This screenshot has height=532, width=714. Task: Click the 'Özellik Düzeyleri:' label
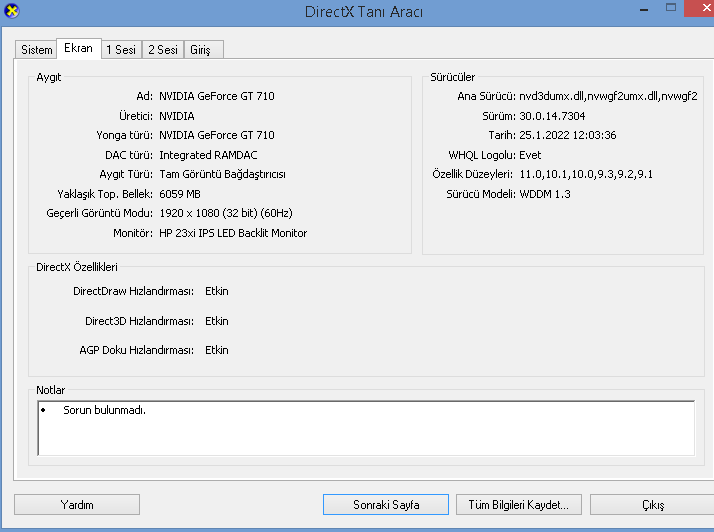pos(472,174)
